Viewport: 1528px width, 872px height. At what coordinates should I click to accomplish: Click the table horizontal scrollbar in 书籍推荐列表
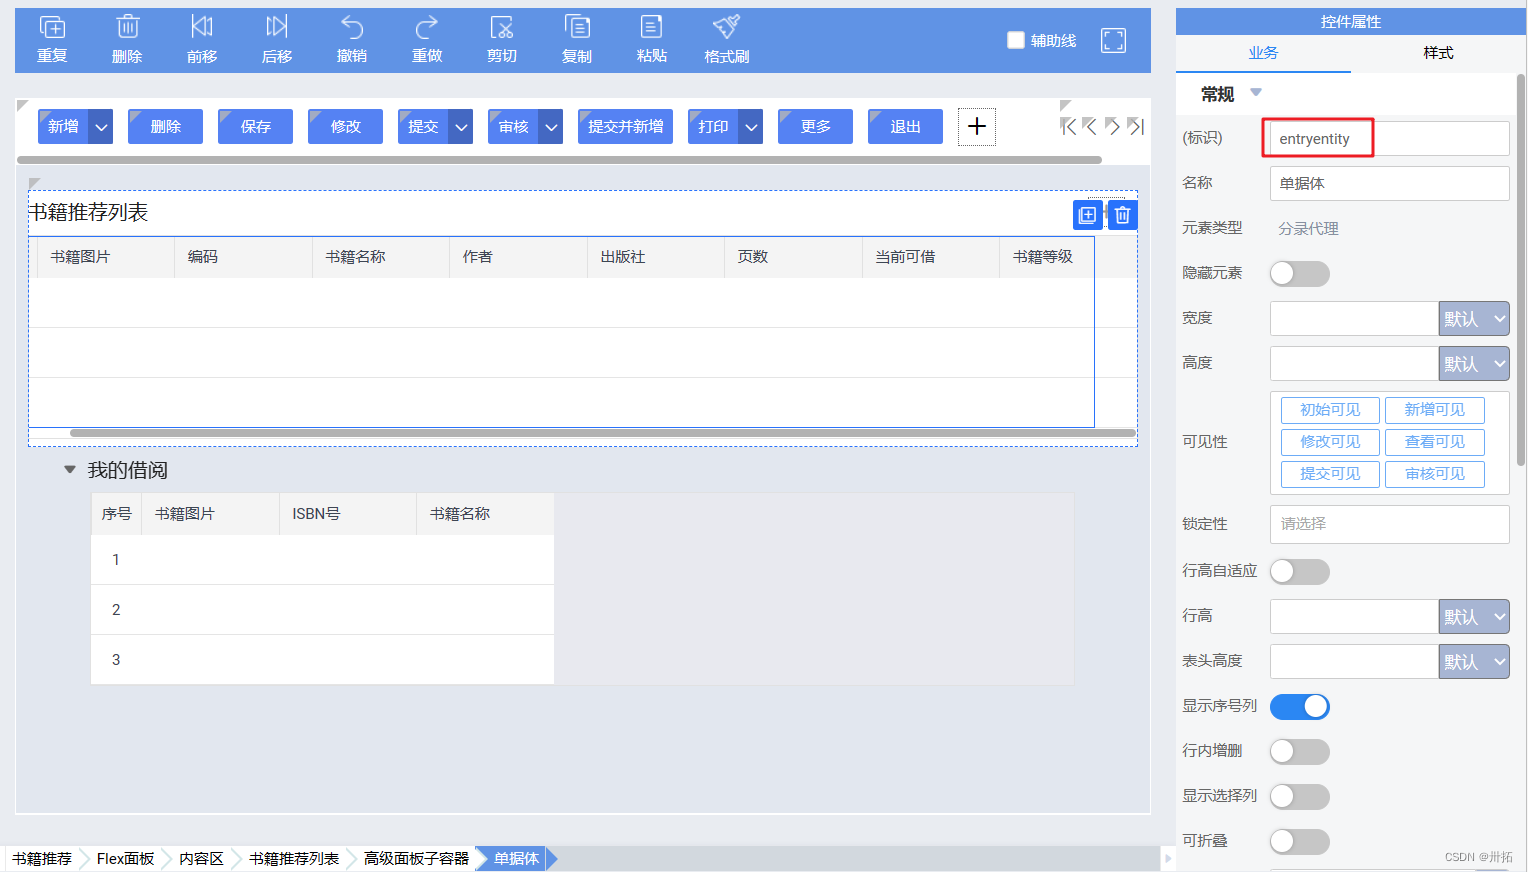602,433
